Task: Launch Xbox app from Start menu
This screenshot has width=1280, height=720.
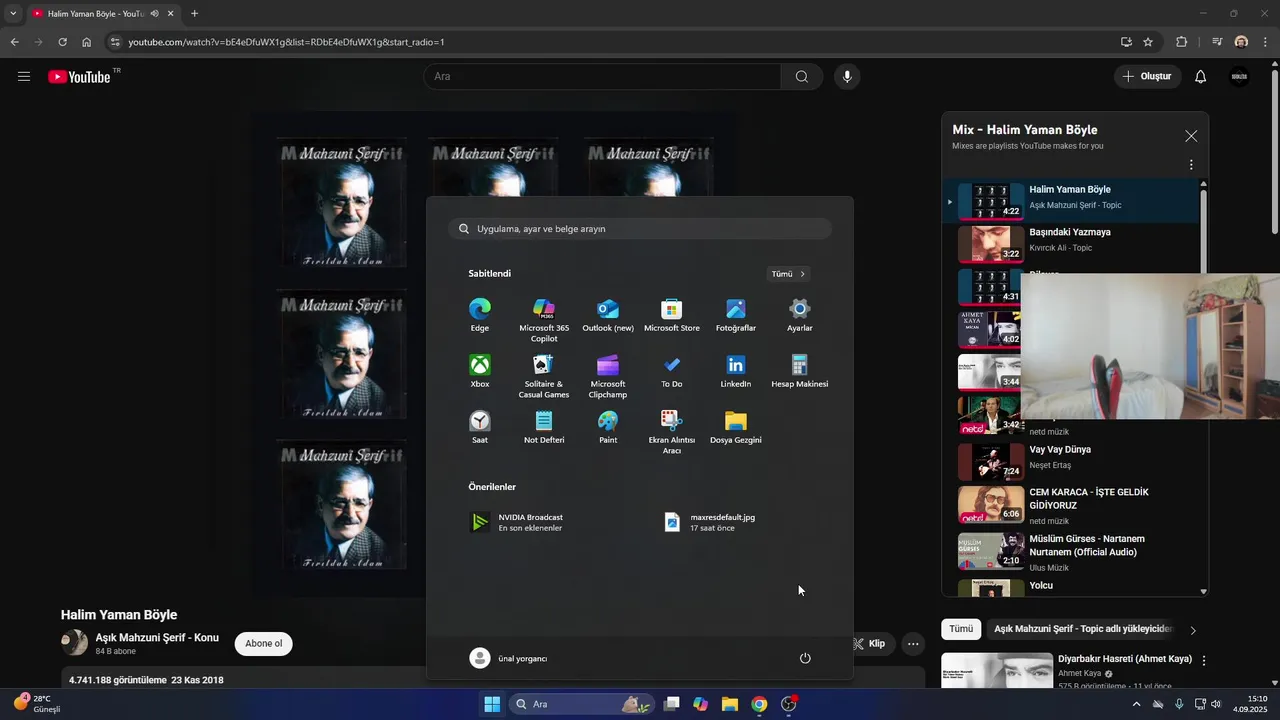Action: [x=480, y=371]
